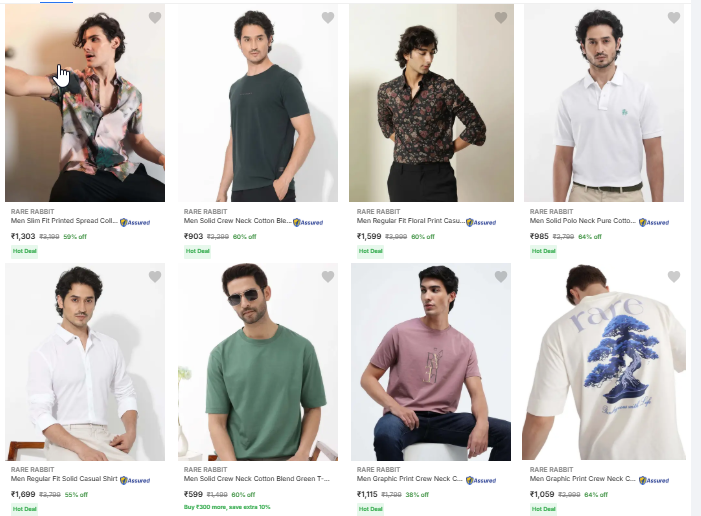The image size is (701, 516).
Task: Favorite the floral print casual shirt
Action: (501, 18)
